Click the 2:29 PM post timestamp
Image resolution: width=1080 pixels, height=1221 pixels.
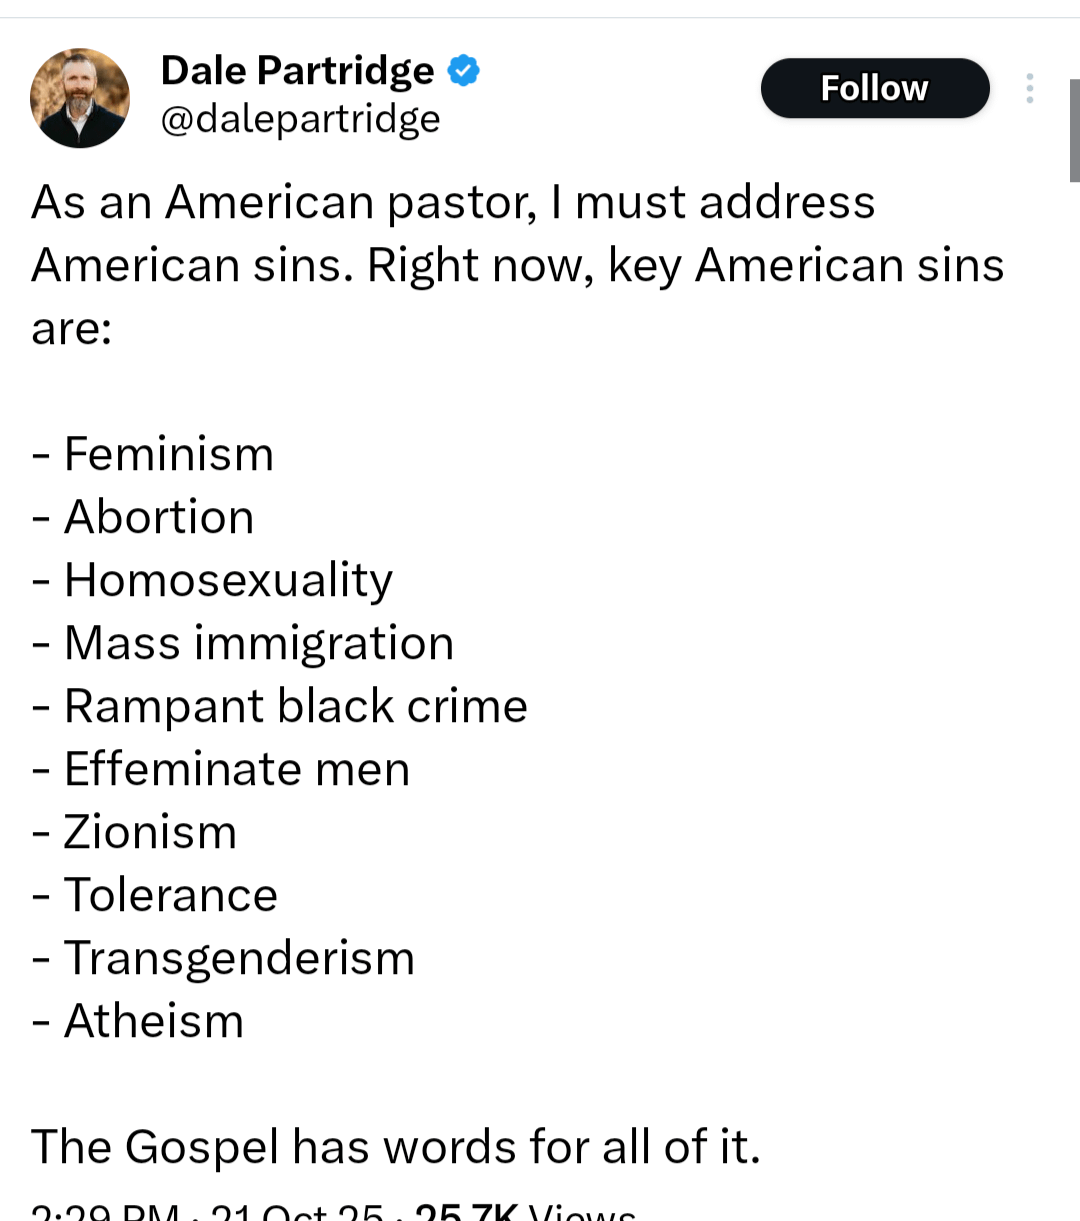[105, 1213]
